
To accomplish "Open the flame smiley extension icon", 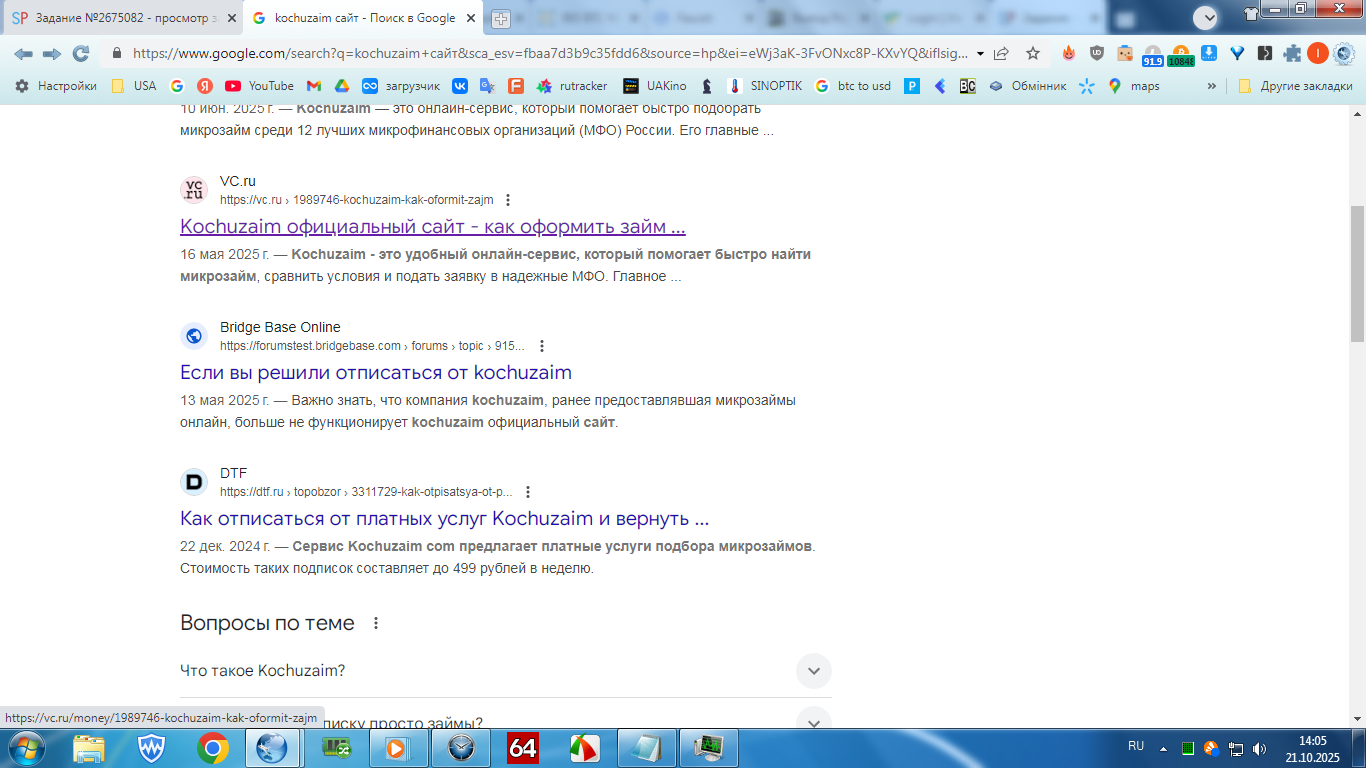I will (x=1069, y=54).
